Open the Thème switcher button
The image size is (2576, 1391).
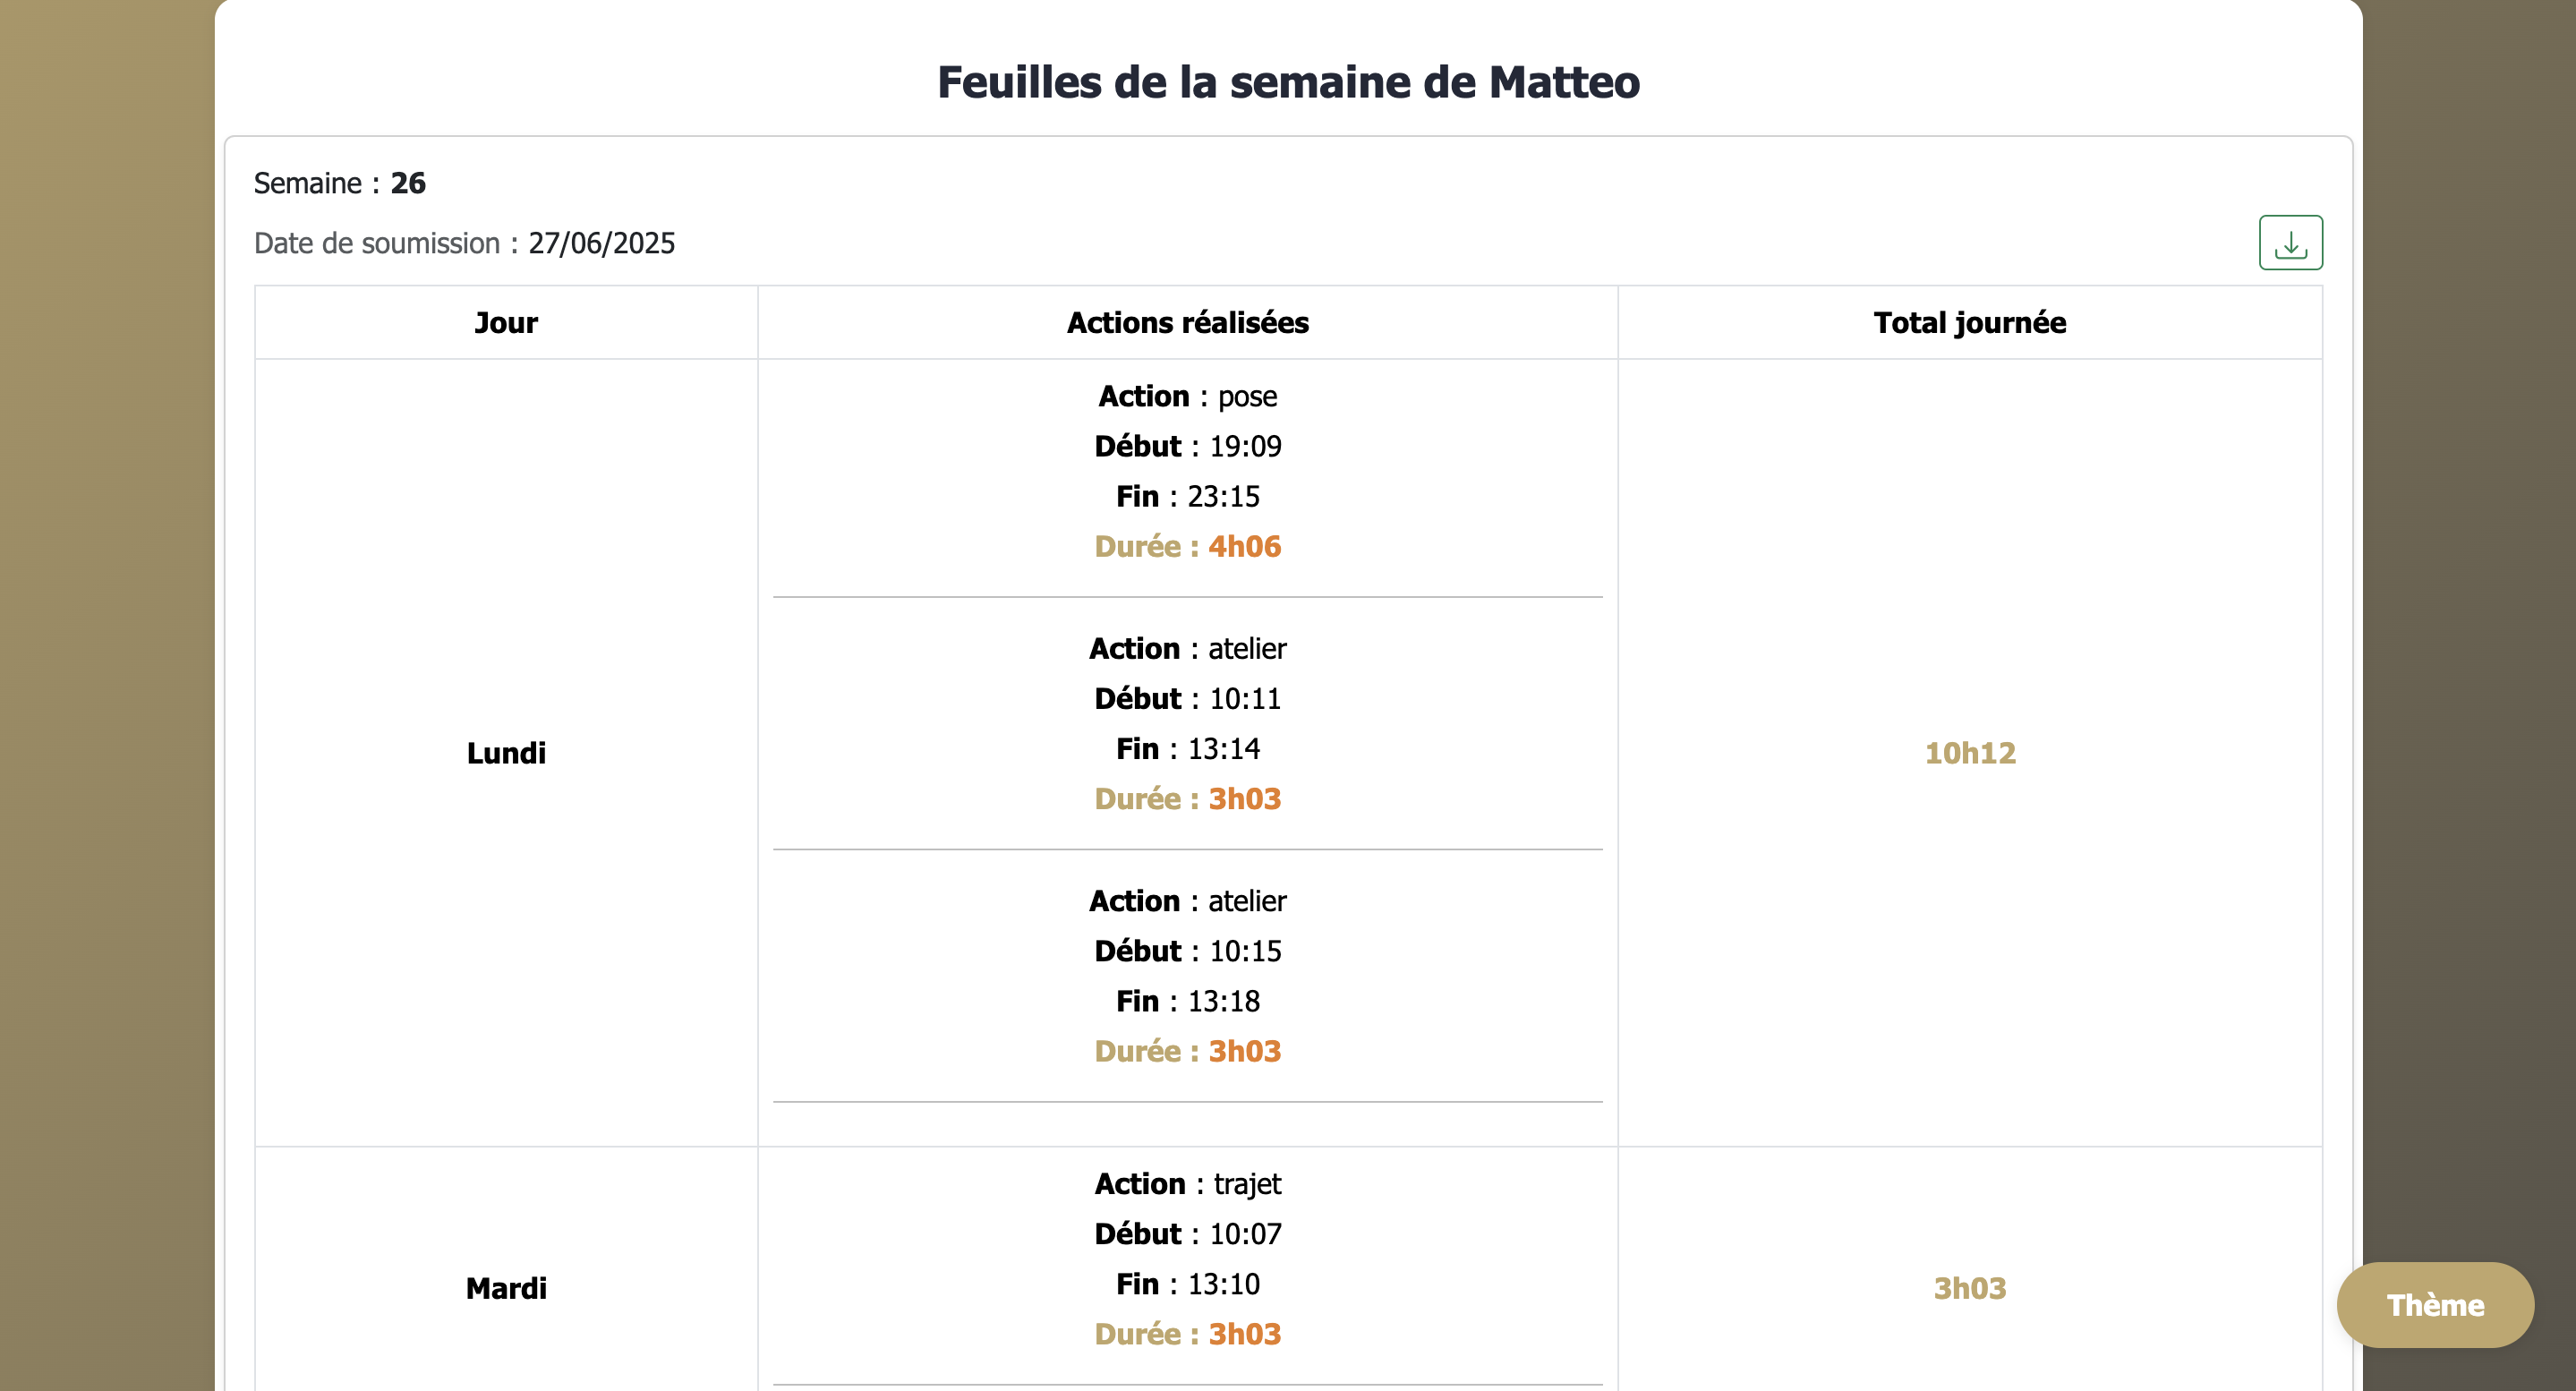[x=2434, y=1304]
